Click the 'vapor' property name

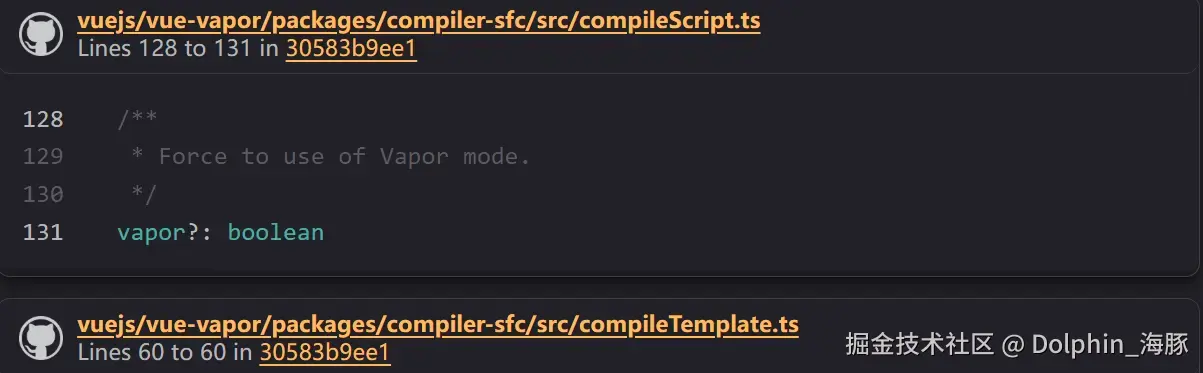click(151, 233)
